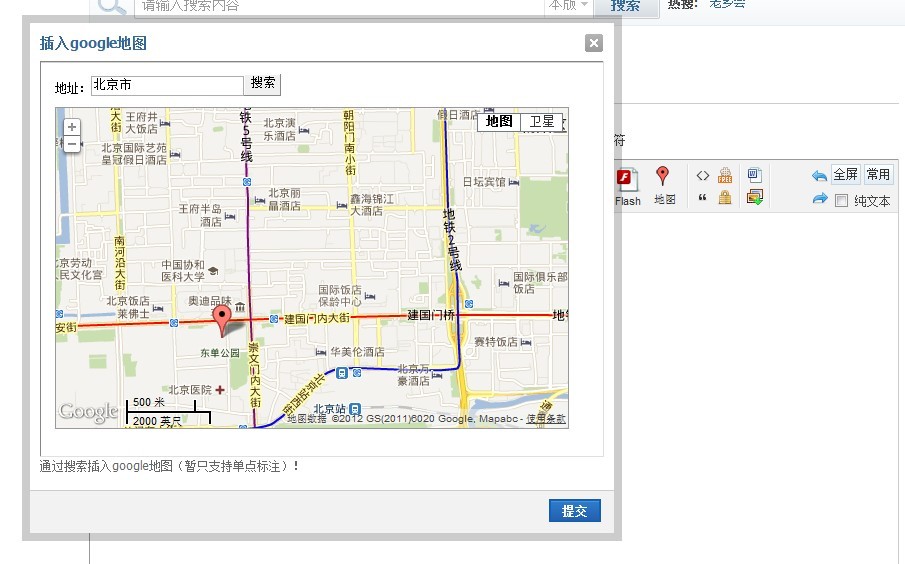This screenshot has height=564, width=905.
Task: Switch to 常用 editor mode
Action: [878, 174]
